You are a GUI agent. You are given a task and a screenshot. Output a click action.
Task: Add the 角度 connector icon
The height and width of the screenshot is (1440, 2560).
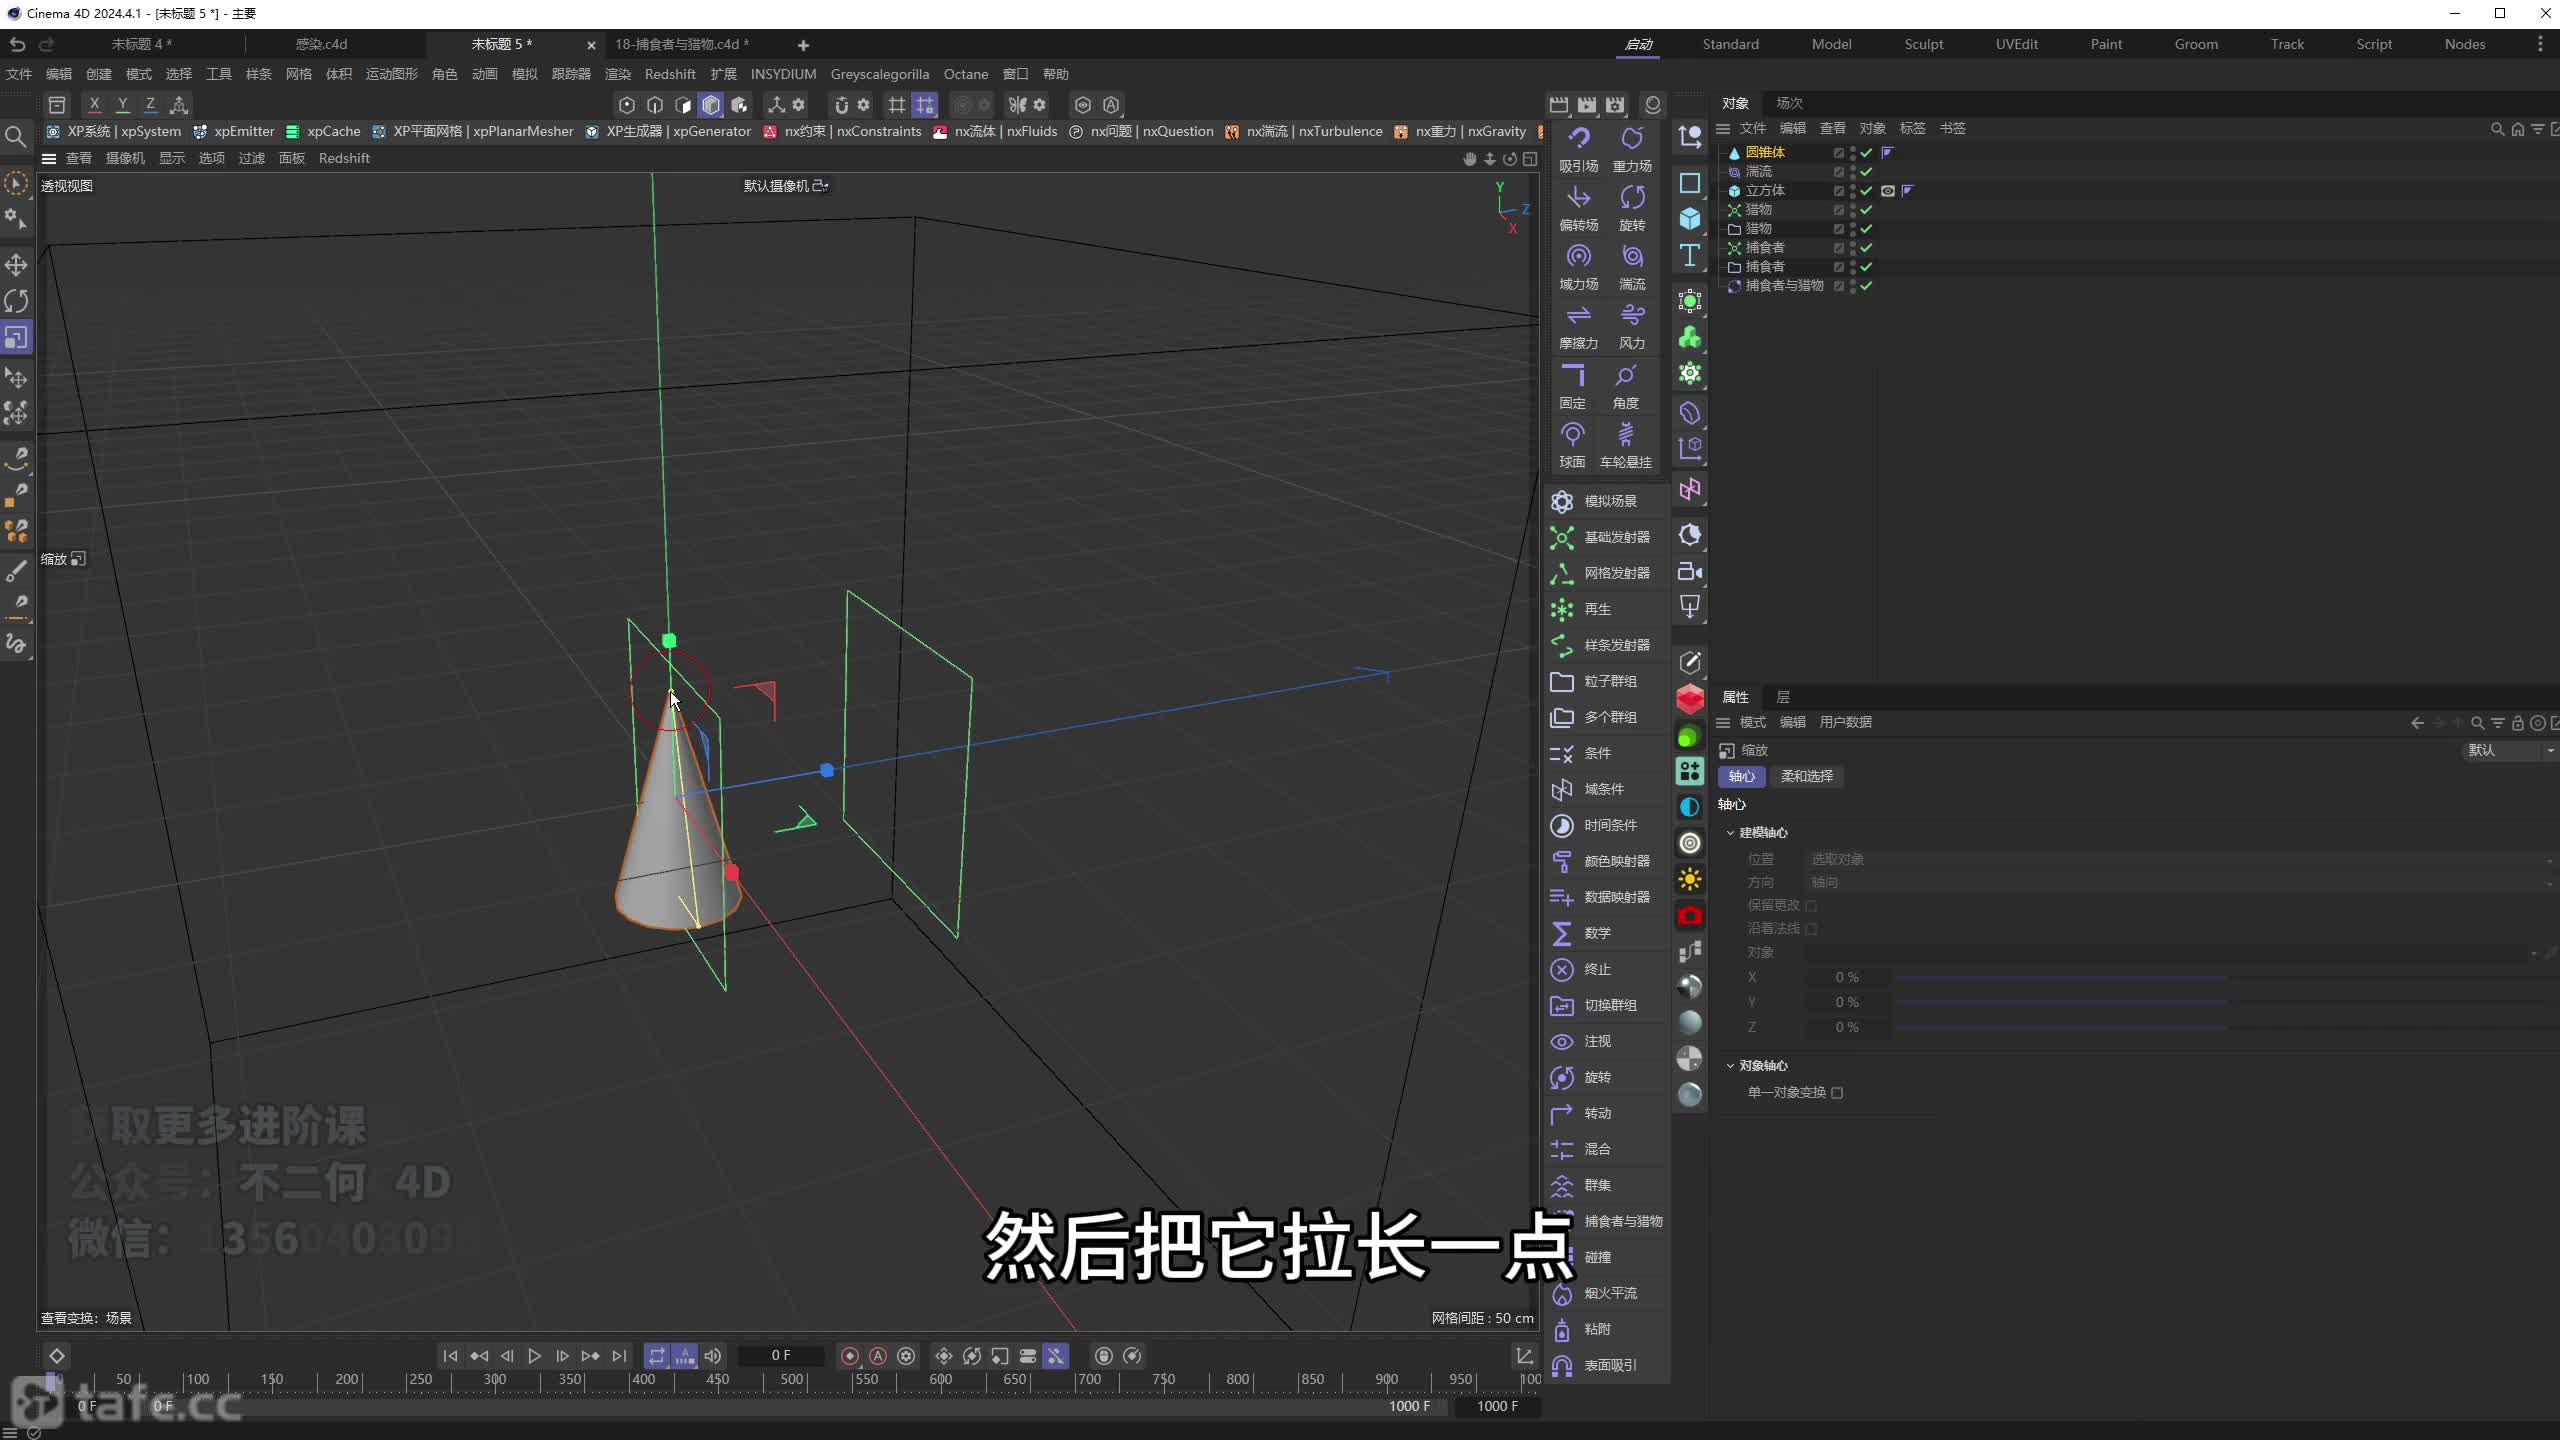(x=1626, y=386)
